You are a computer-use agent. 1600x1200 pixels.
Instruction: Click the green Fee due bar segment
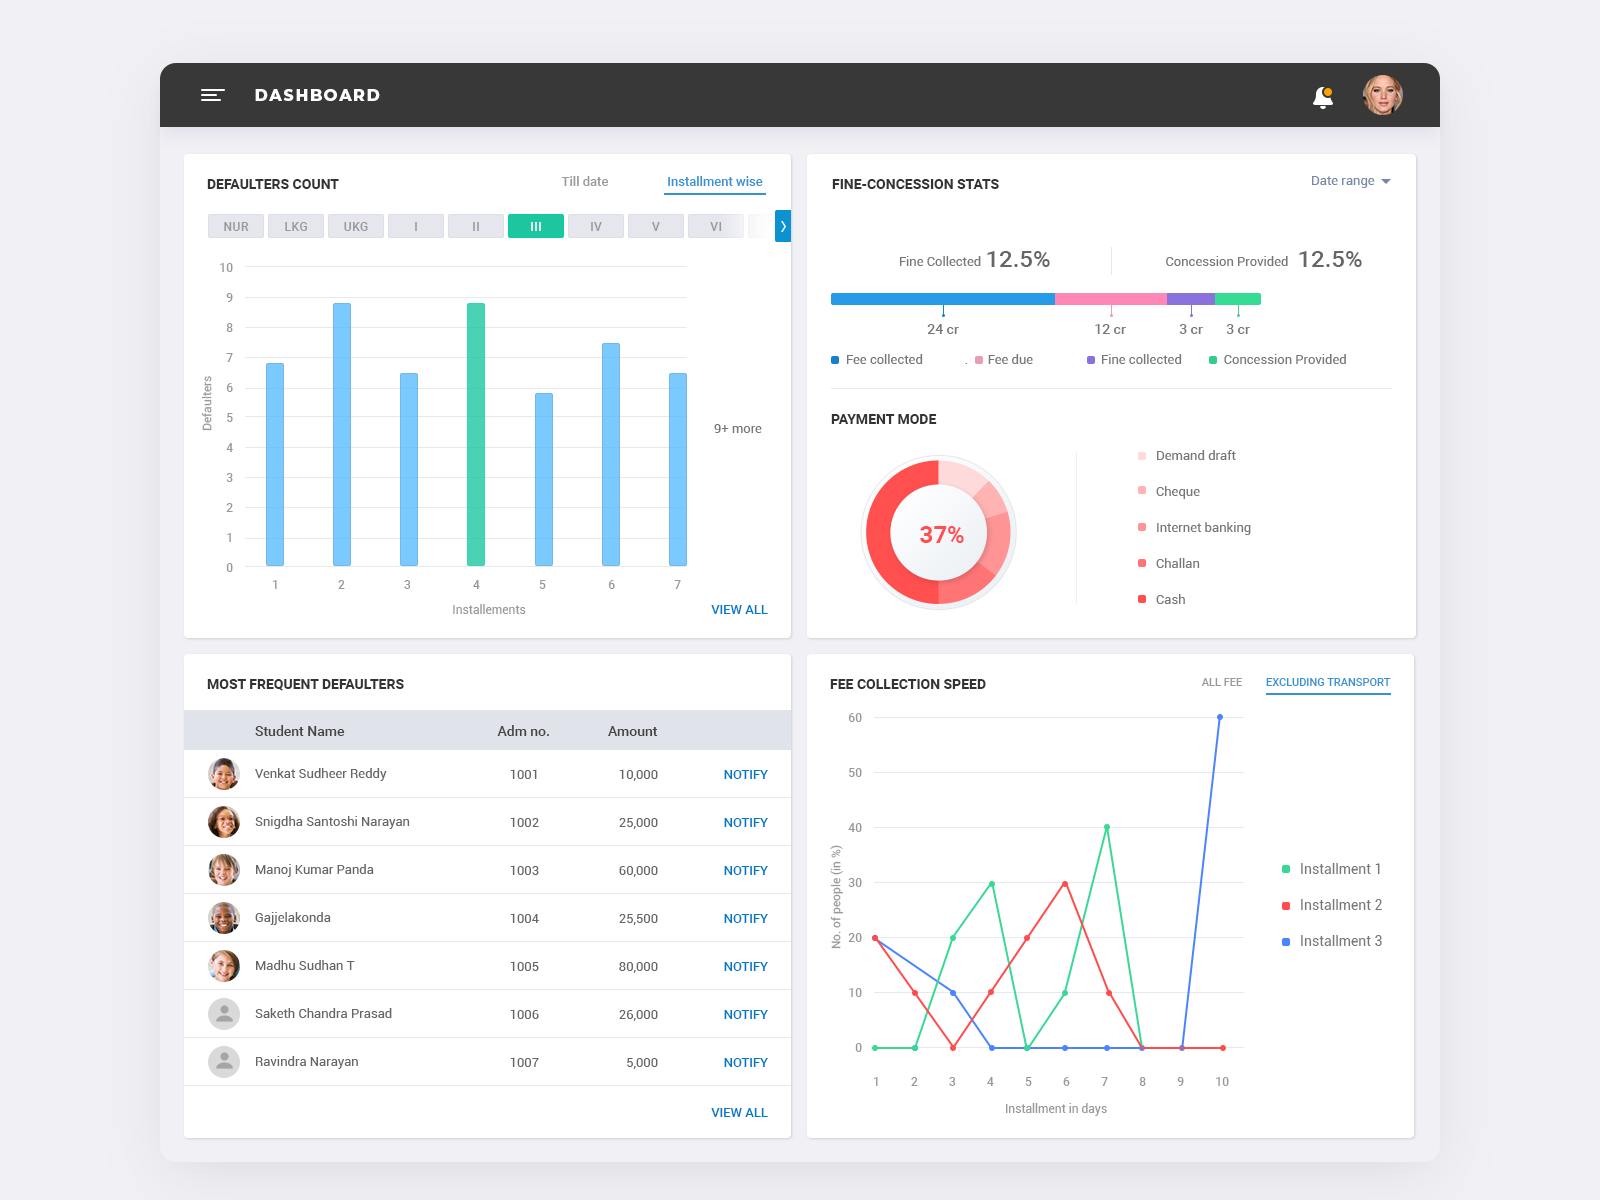pos(1110,298)
